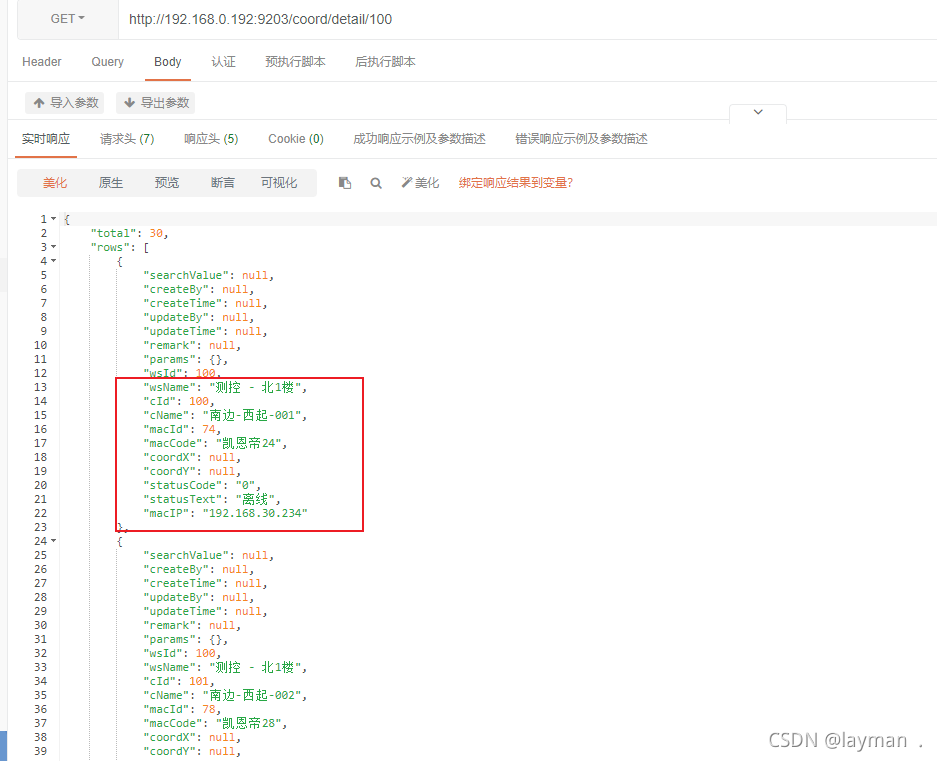Open the 后执行脚本 tab
The height and width of the screenshot is (761, 937).
(x=385, y=62)
